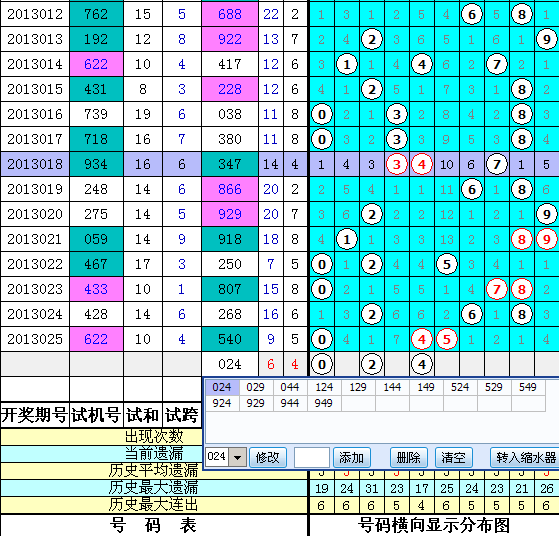This screenshot has height=536, width=559.
Task: Click circled 2 in the 024 prediction row
Action: tap(371, 364)
